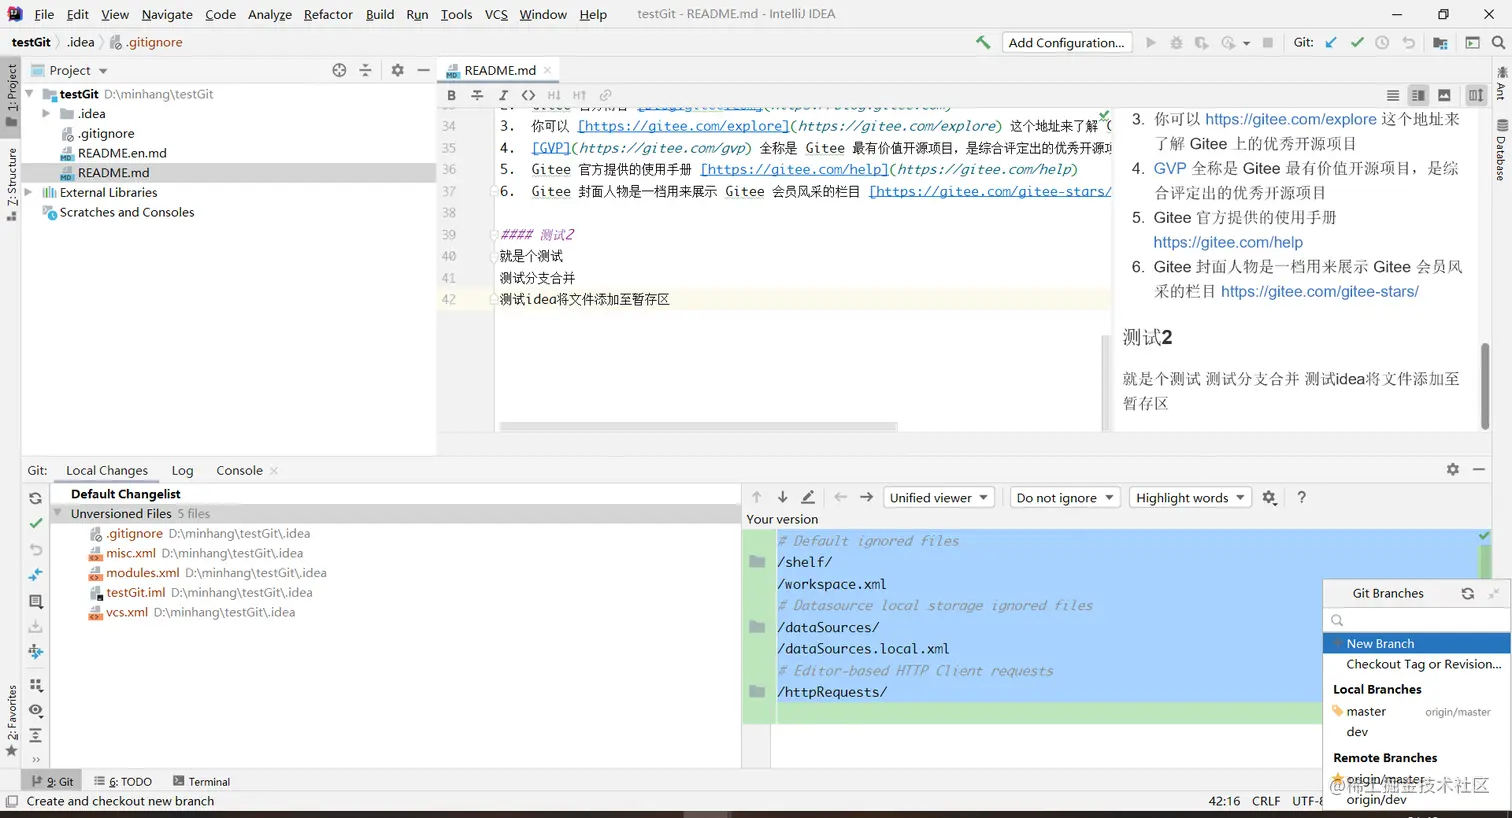Screen dimensions: 1512x818
Task: Toggle Preview Diff eye icon in Git panel
Action: tap(35, 710)
